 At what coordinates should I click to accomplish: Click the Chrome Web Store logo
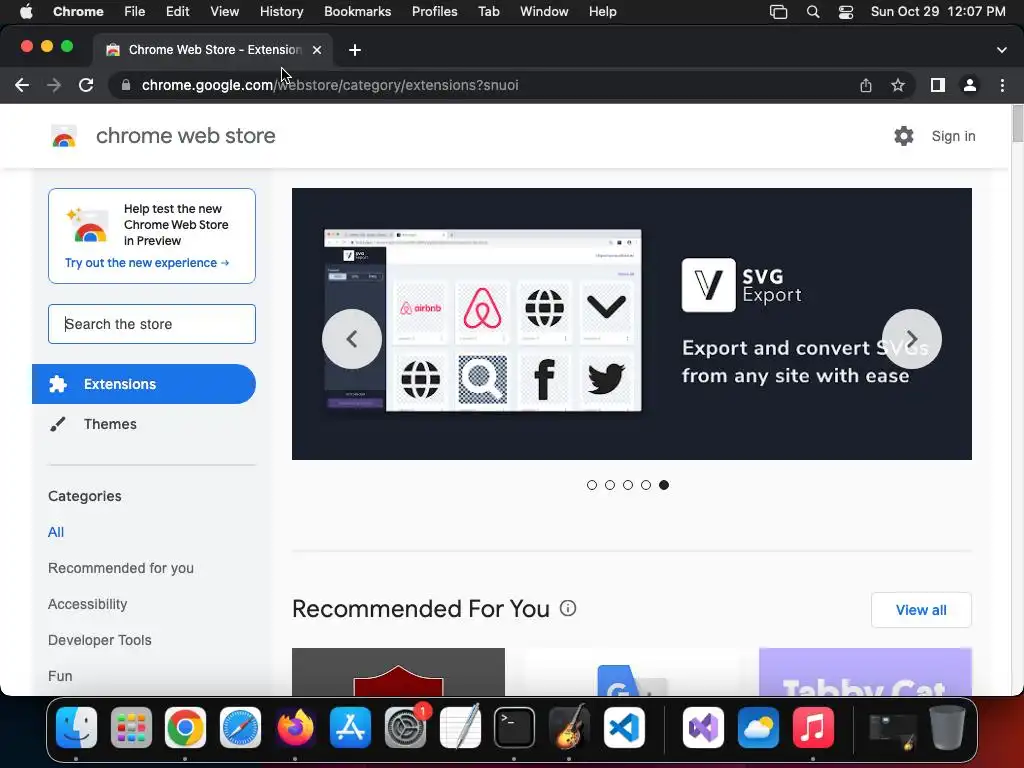(64, 136)
